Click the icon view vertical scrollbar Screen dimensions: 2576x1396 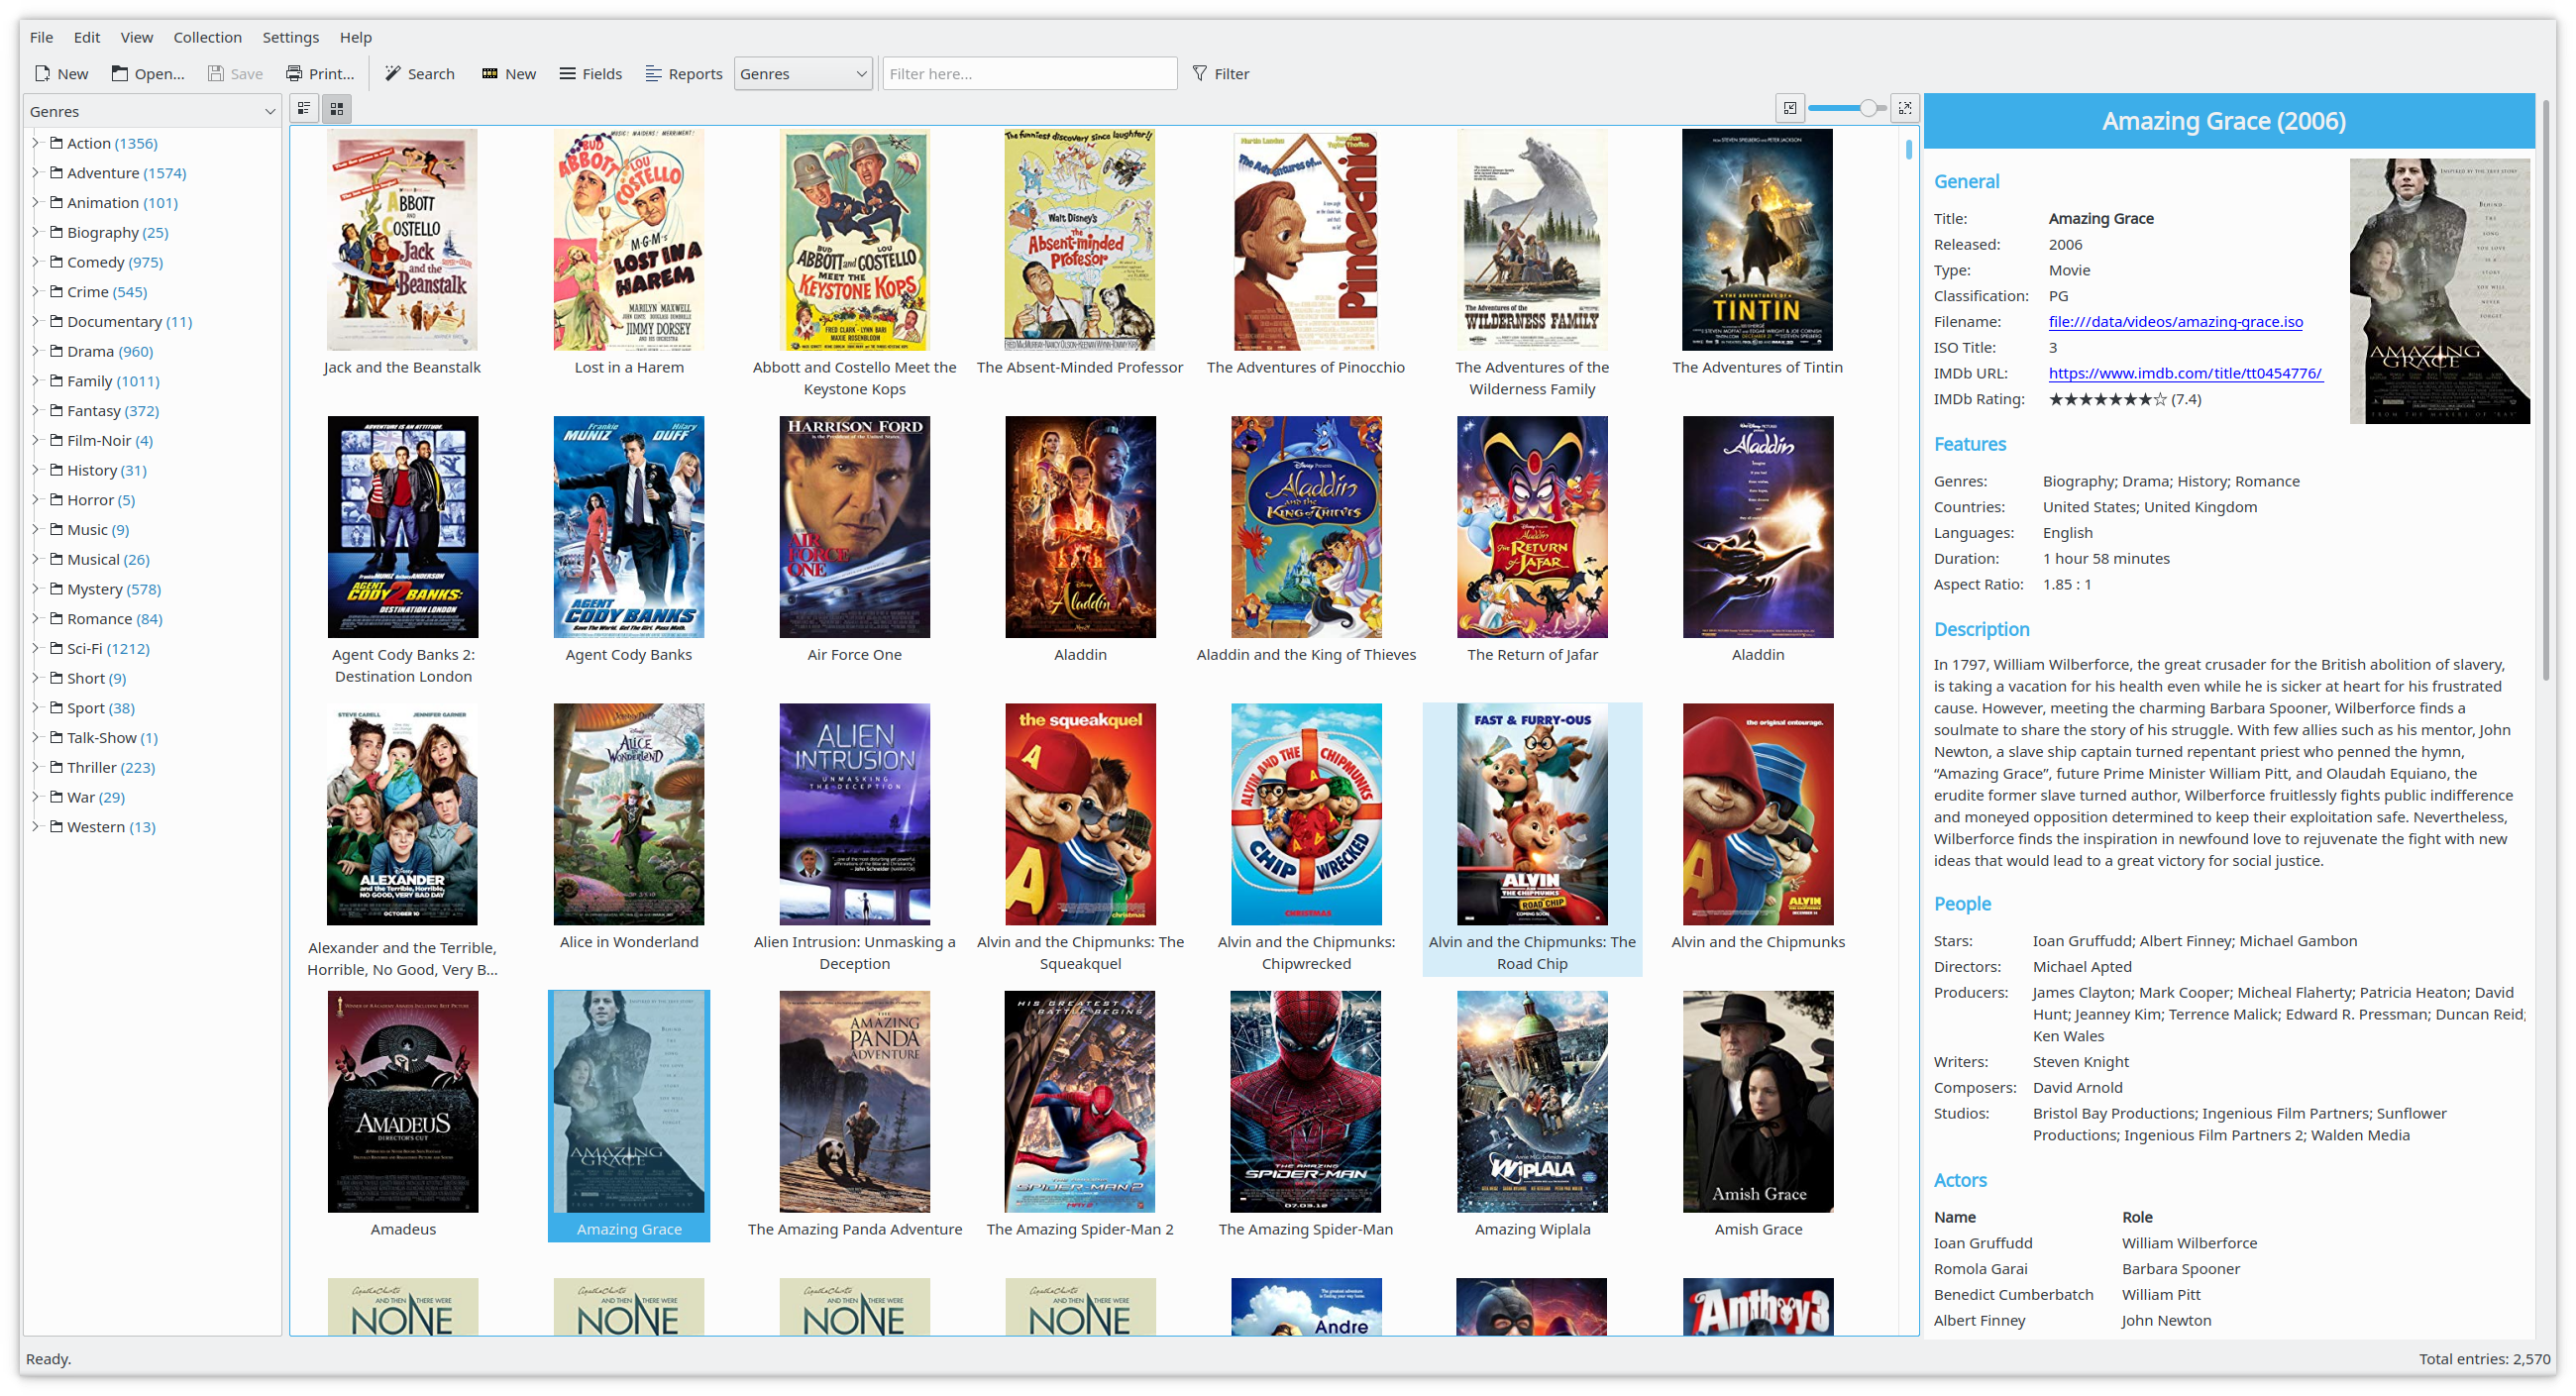pos(1908,150)
